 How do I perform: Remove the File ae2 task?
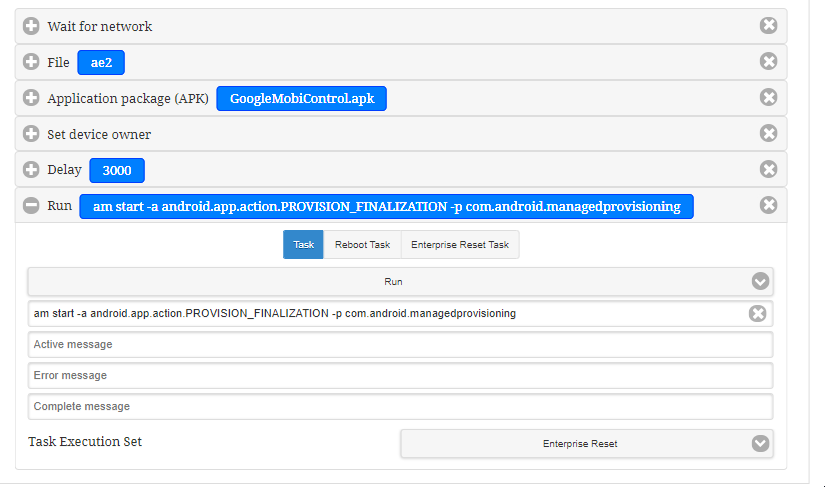(768, 61)
